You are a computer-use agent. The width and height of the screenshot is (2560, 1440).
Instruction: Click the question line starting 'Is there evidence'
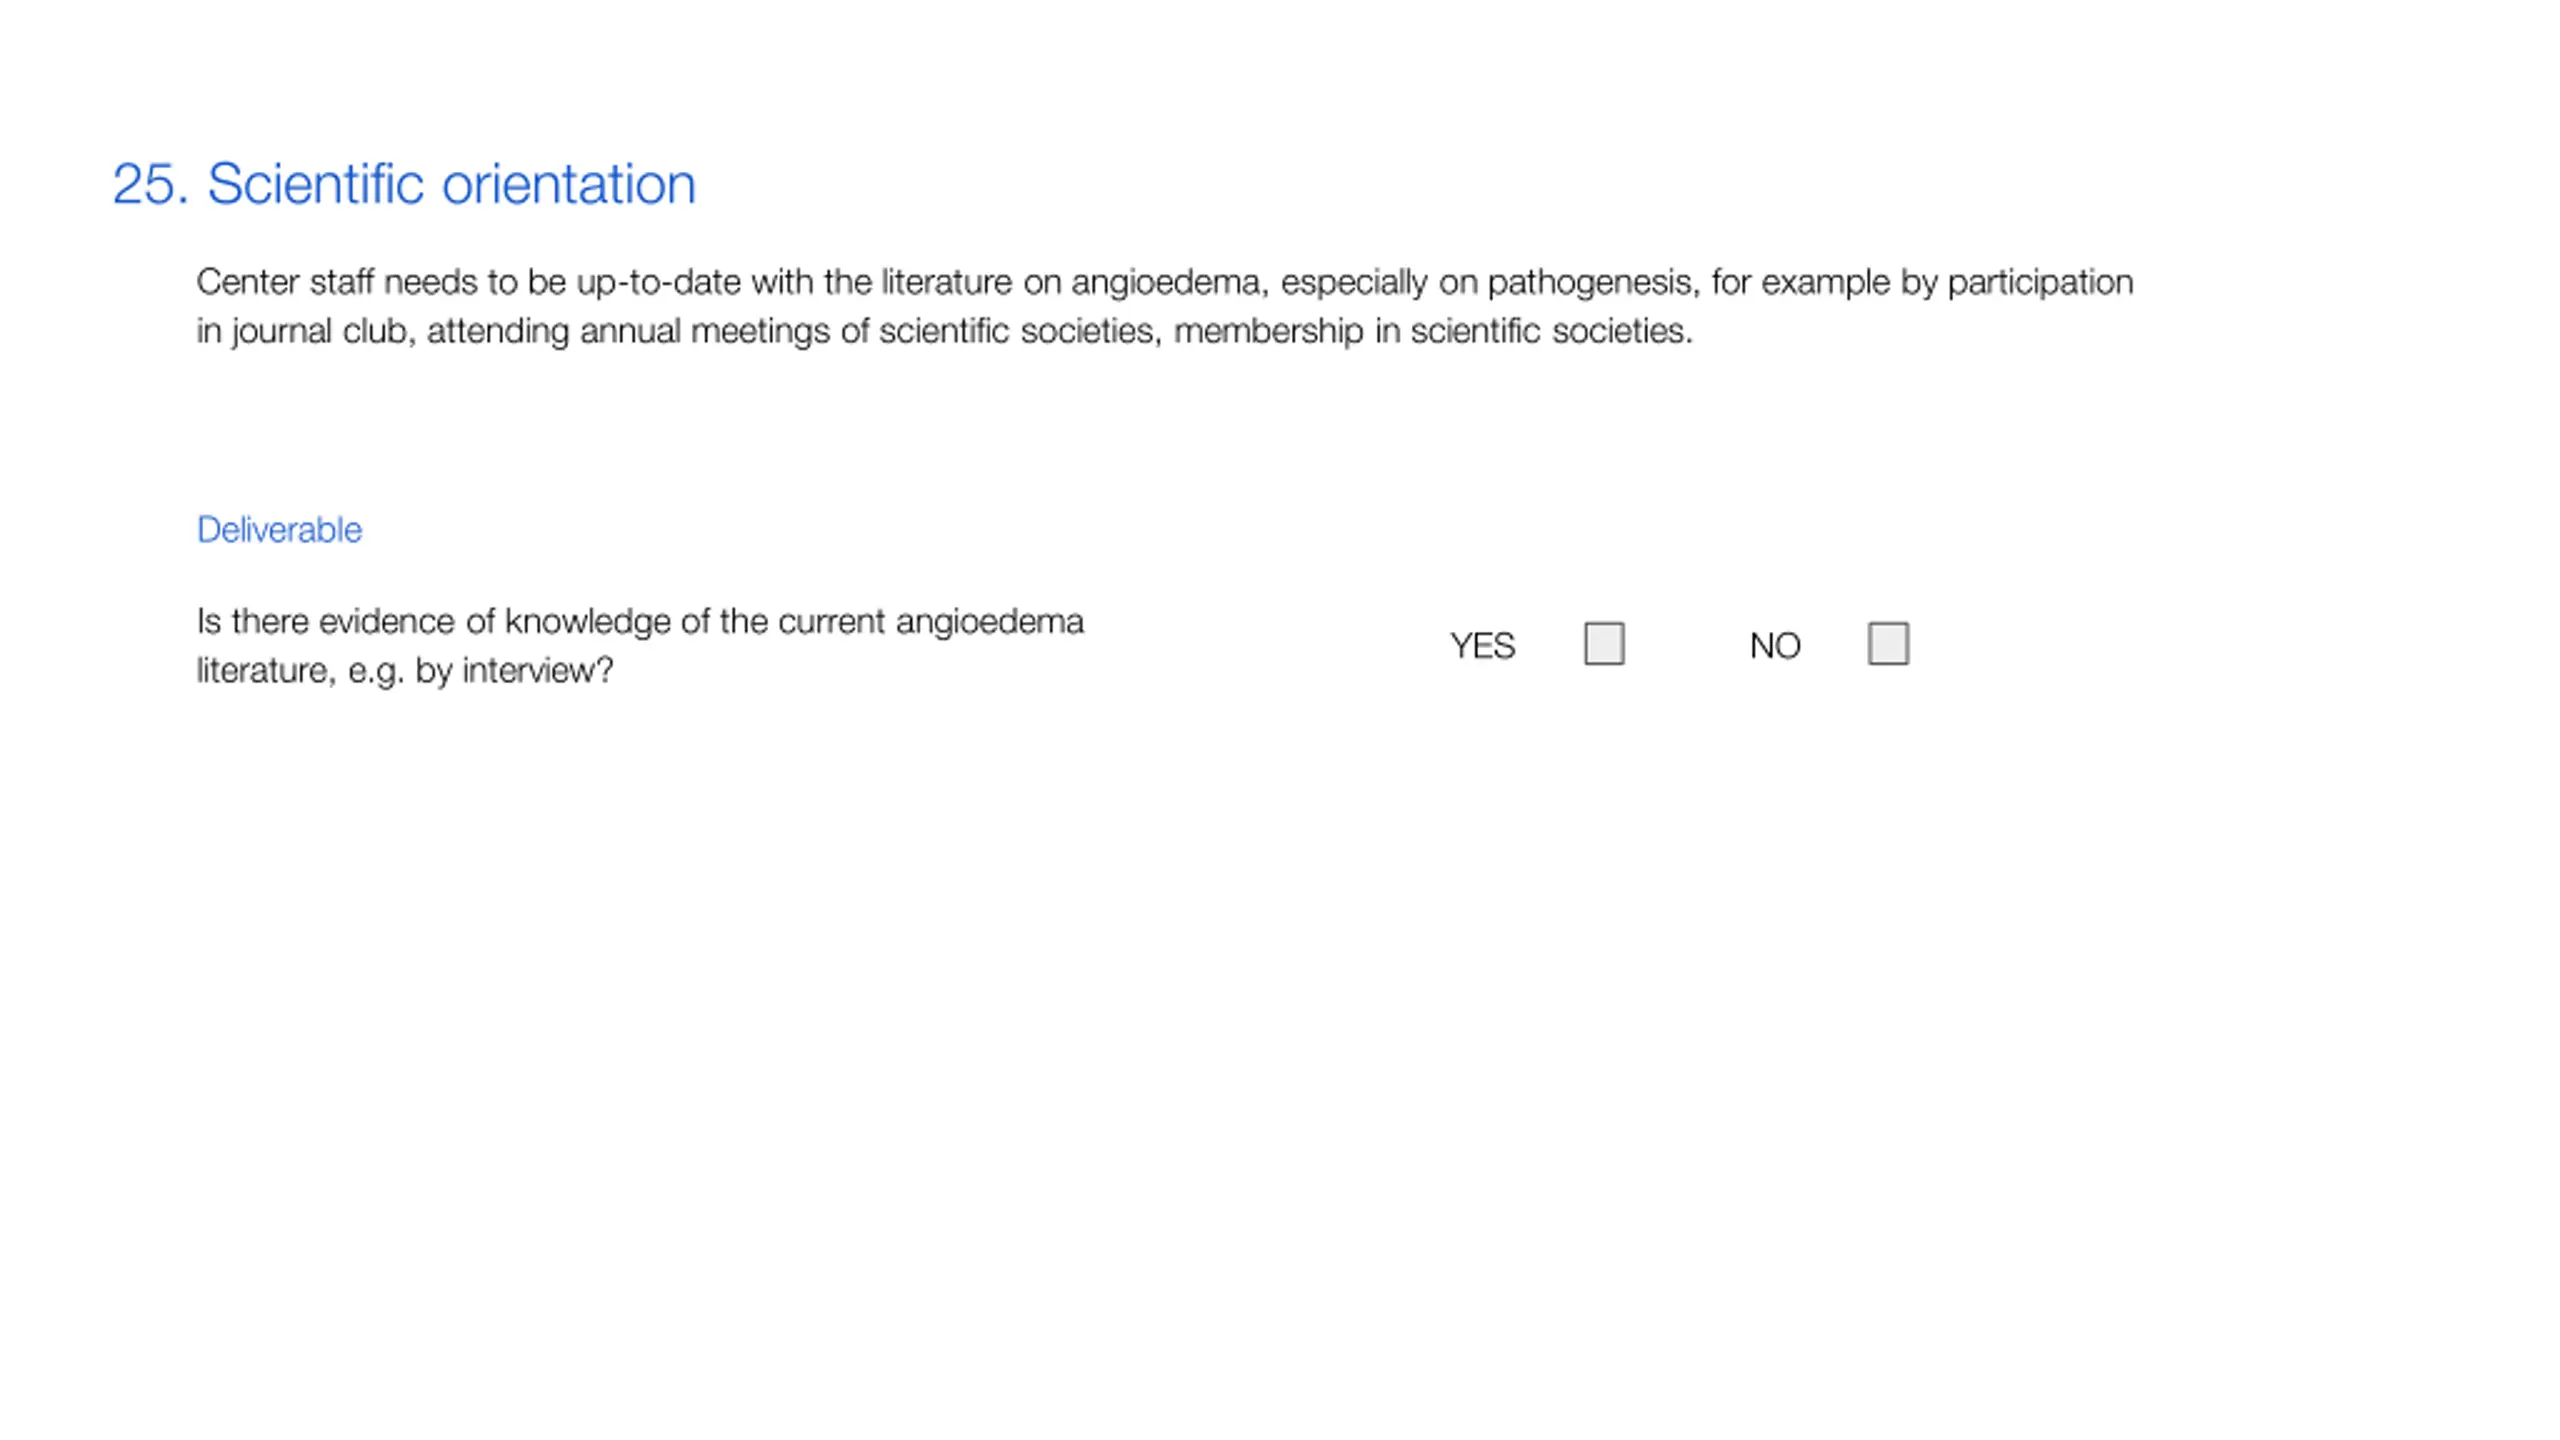coord(640,622)
